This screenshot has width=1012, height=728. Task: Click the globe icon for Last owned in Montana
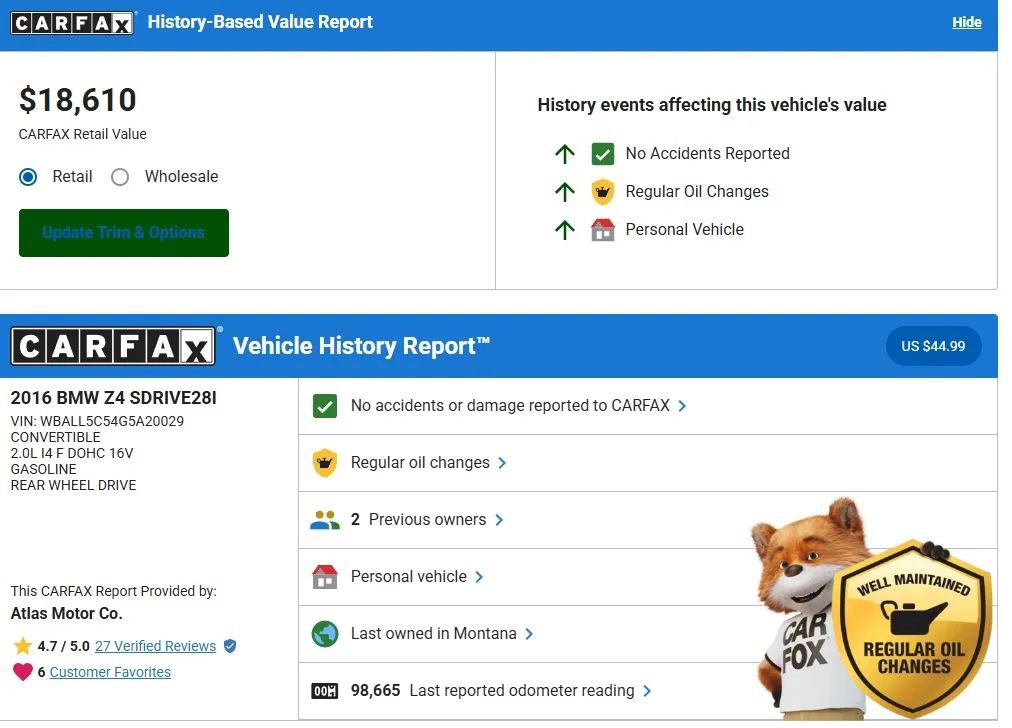point(325,634)
